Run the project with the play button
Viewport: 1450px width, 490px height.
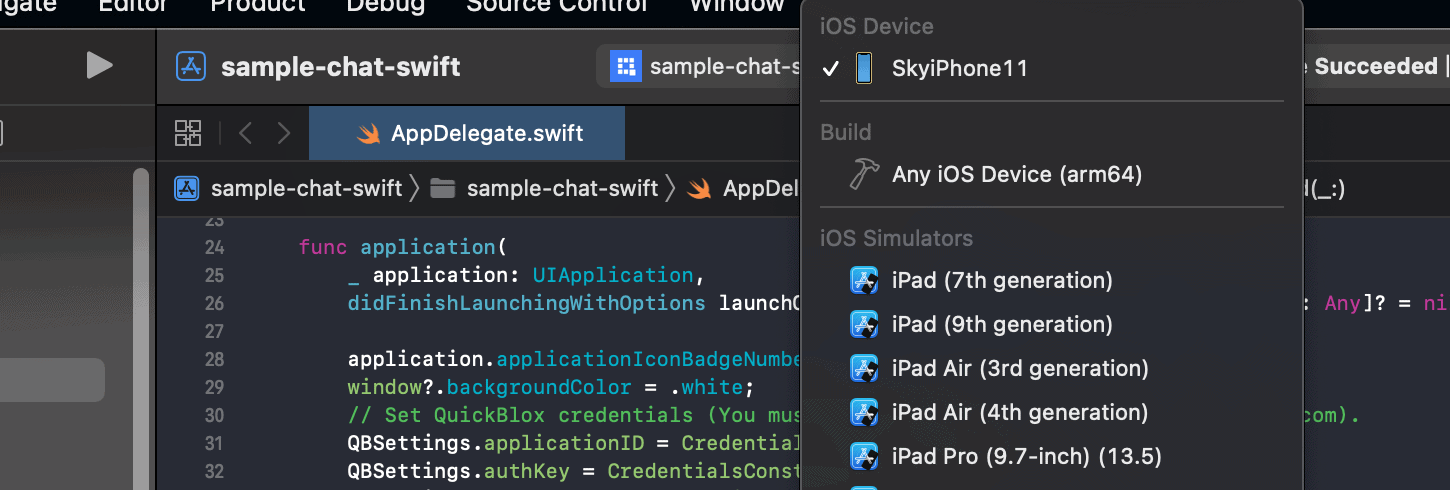point(99,66)
